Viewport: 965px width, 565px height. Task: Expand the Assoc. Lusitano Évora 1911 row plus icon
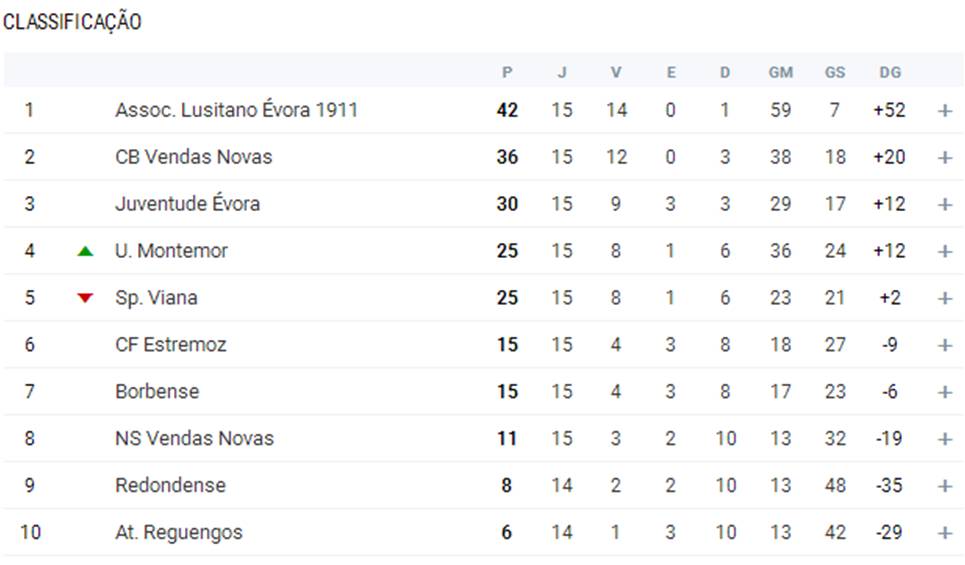(944, 110)
